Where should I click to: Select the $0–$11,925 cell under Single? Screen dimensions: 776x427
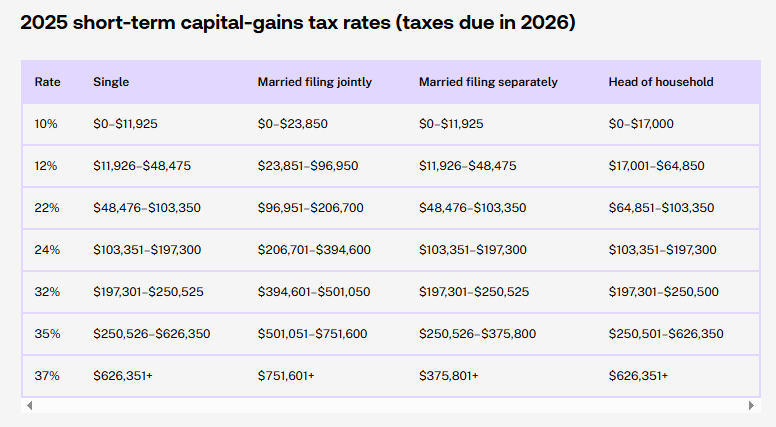point(125,124)
